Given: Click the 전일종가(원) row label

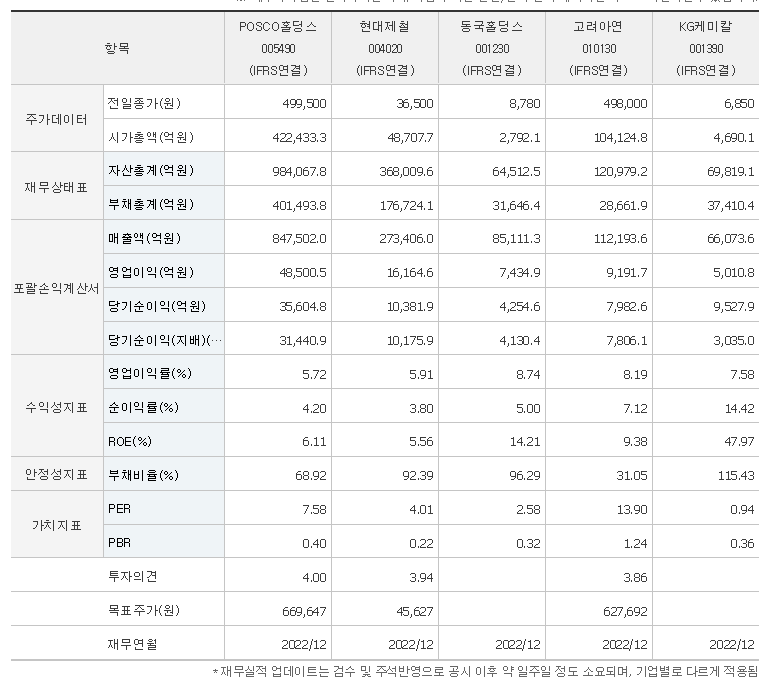Looking at the screenshot, I should pos(144,103).
